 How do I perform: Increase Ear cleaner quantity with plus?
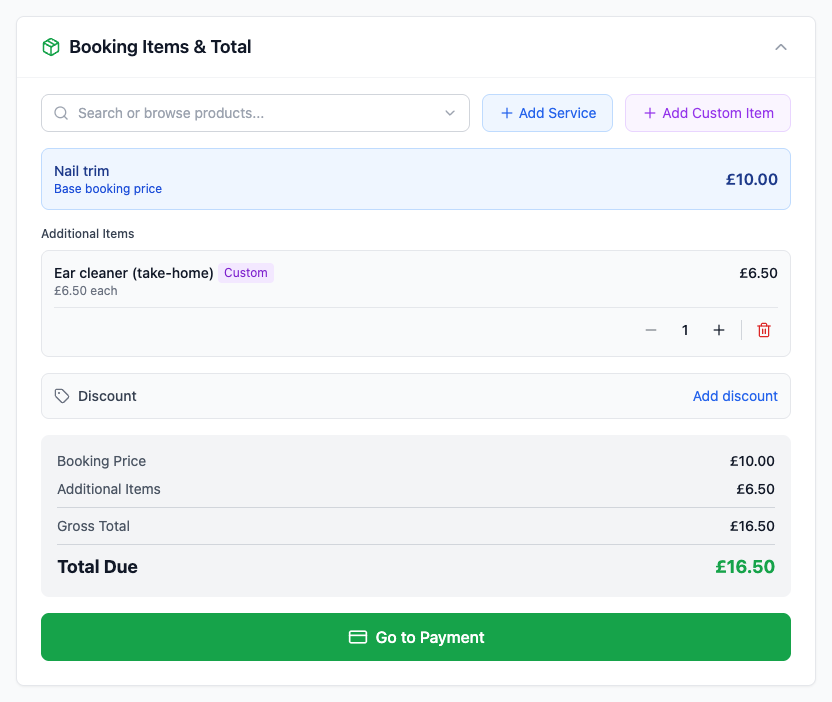pyautogui.click(x=718, y=330)
